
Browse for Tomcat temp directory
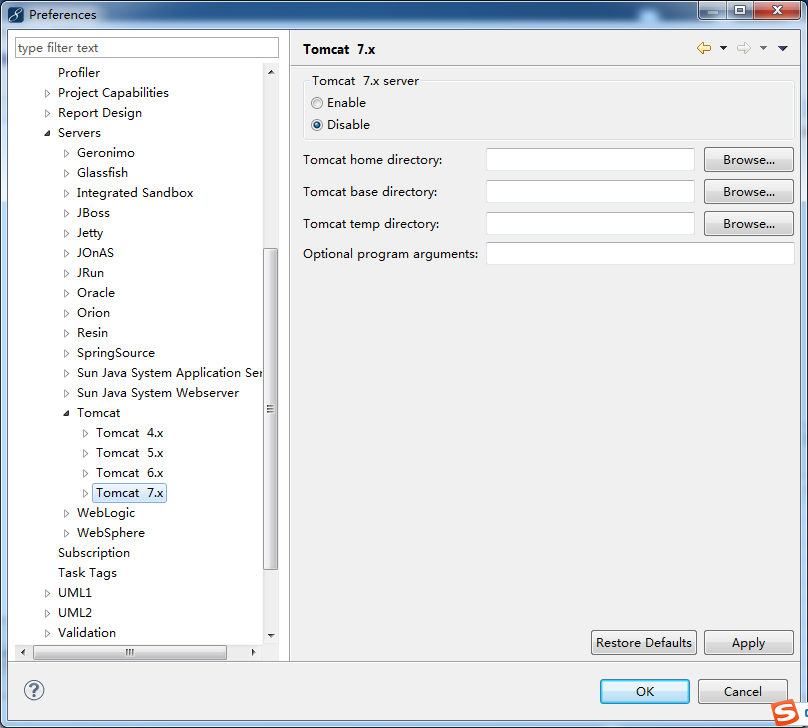pos(748,224)
